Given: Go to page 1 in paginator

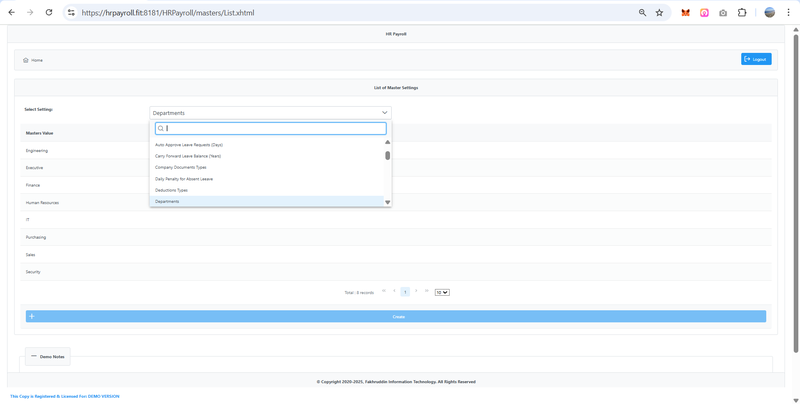Looking at the screenshot, I should pyautogui.click(x=405, y=292).
